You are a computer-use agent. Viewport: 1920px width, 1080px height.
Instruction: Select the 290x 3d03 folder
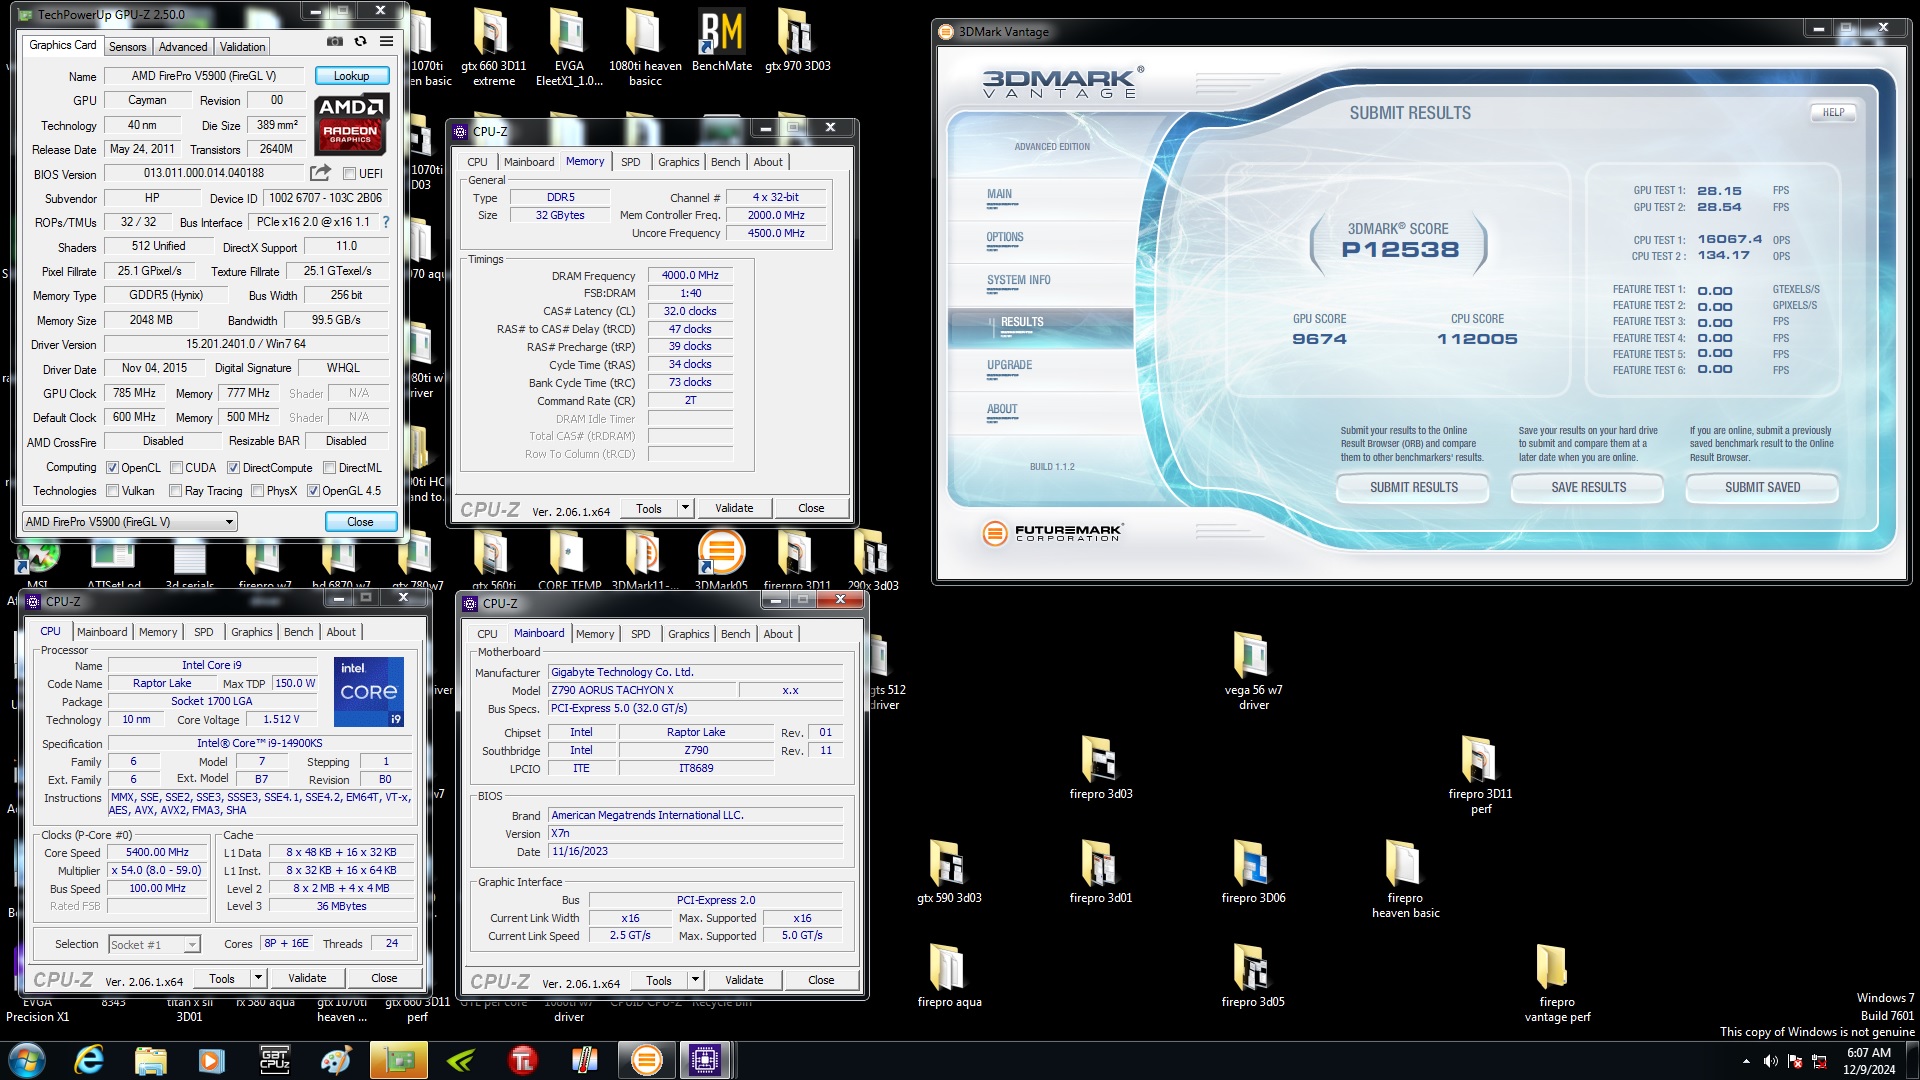pyautogui.click(x=872, y=560)
